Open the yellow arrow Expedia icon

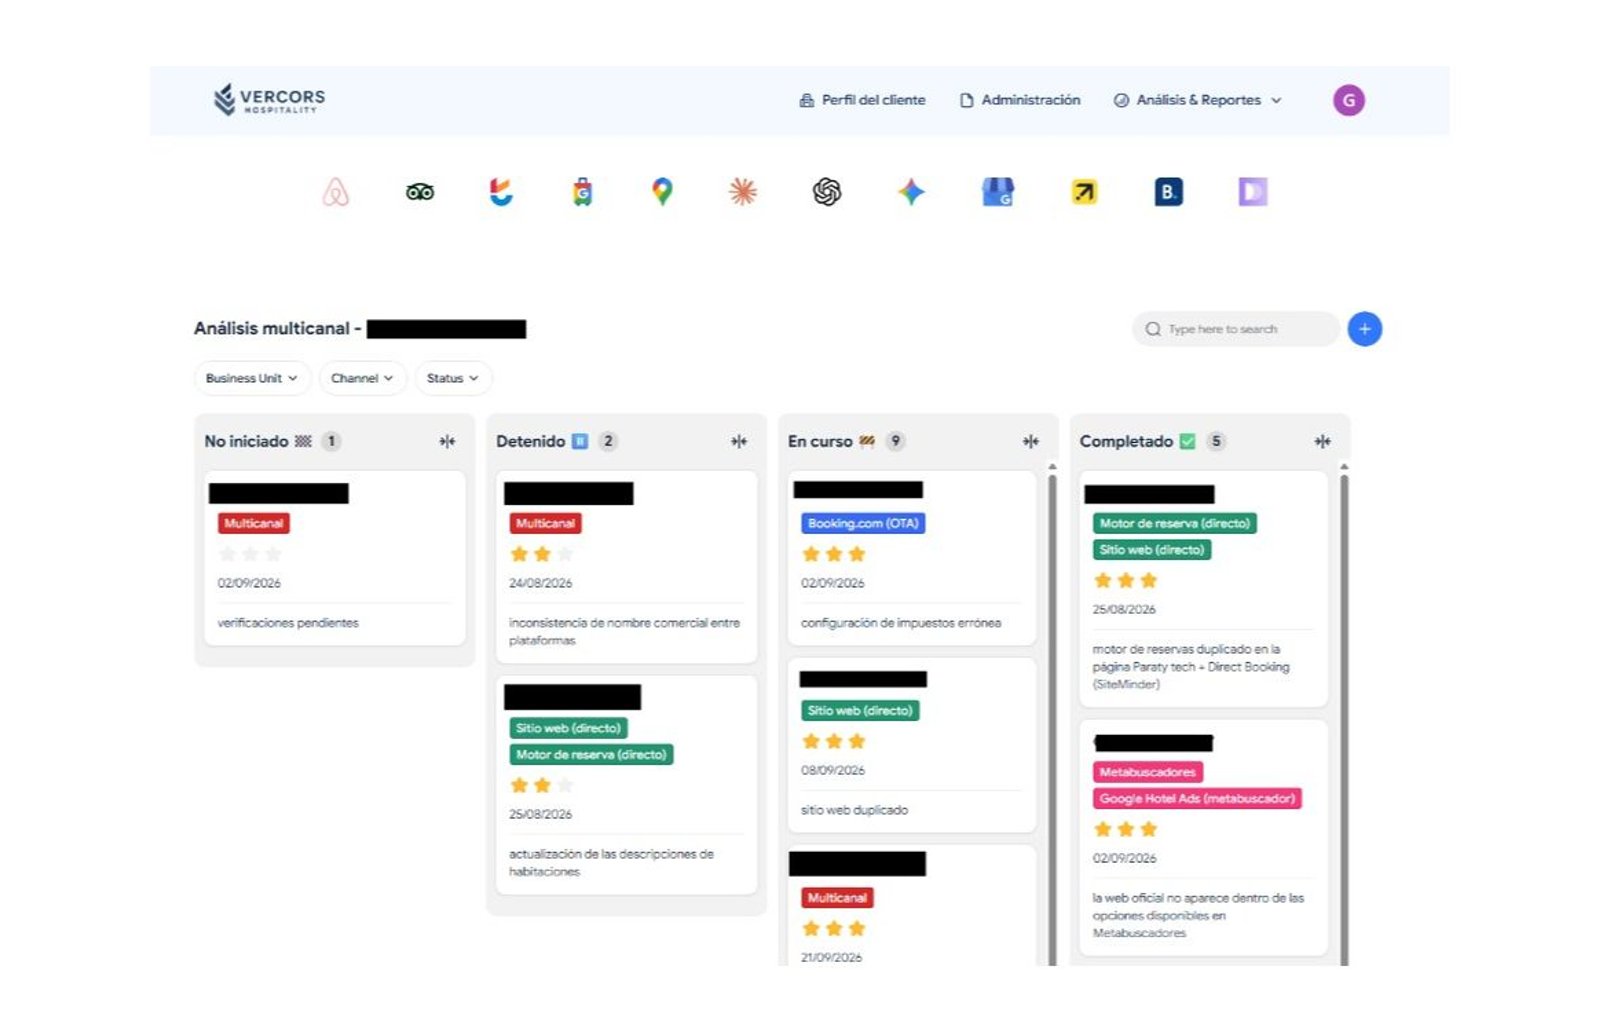click(x=1084, y=192)
